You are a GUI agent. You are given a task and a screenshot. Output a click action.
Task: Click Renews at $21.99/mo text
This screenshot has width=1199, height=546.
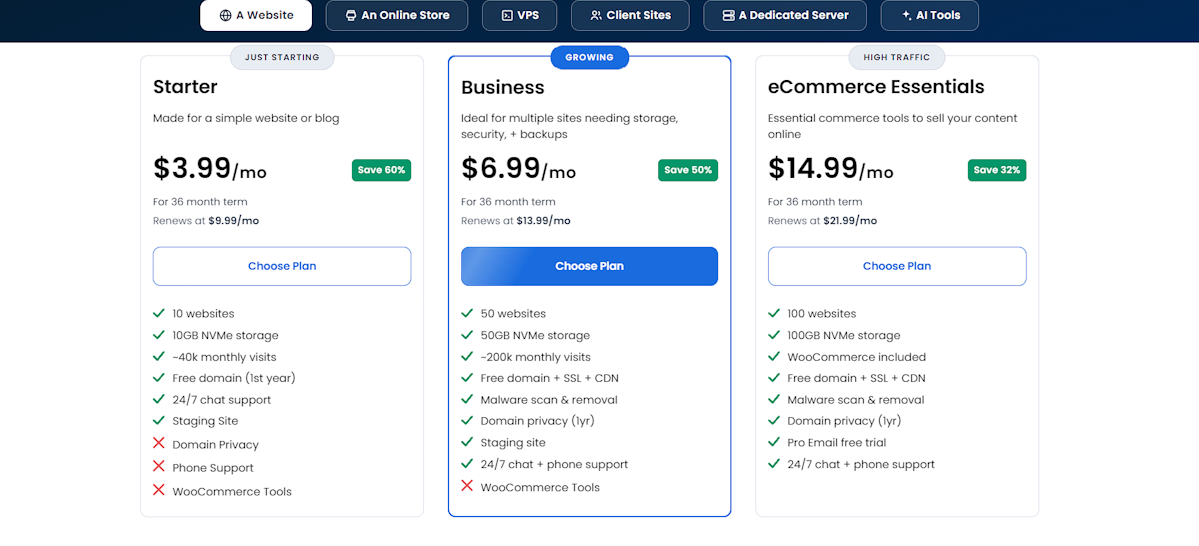pyautogui.click(x=823, y=221)
